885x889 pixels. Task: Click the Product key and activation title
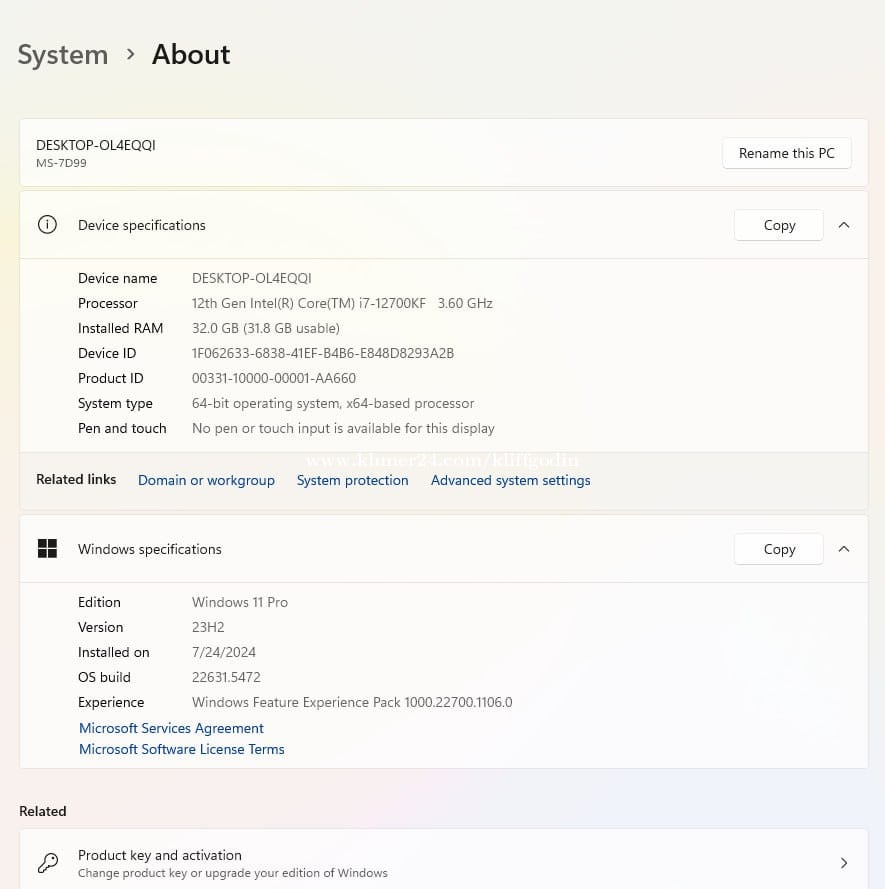[x=160, y=855]
